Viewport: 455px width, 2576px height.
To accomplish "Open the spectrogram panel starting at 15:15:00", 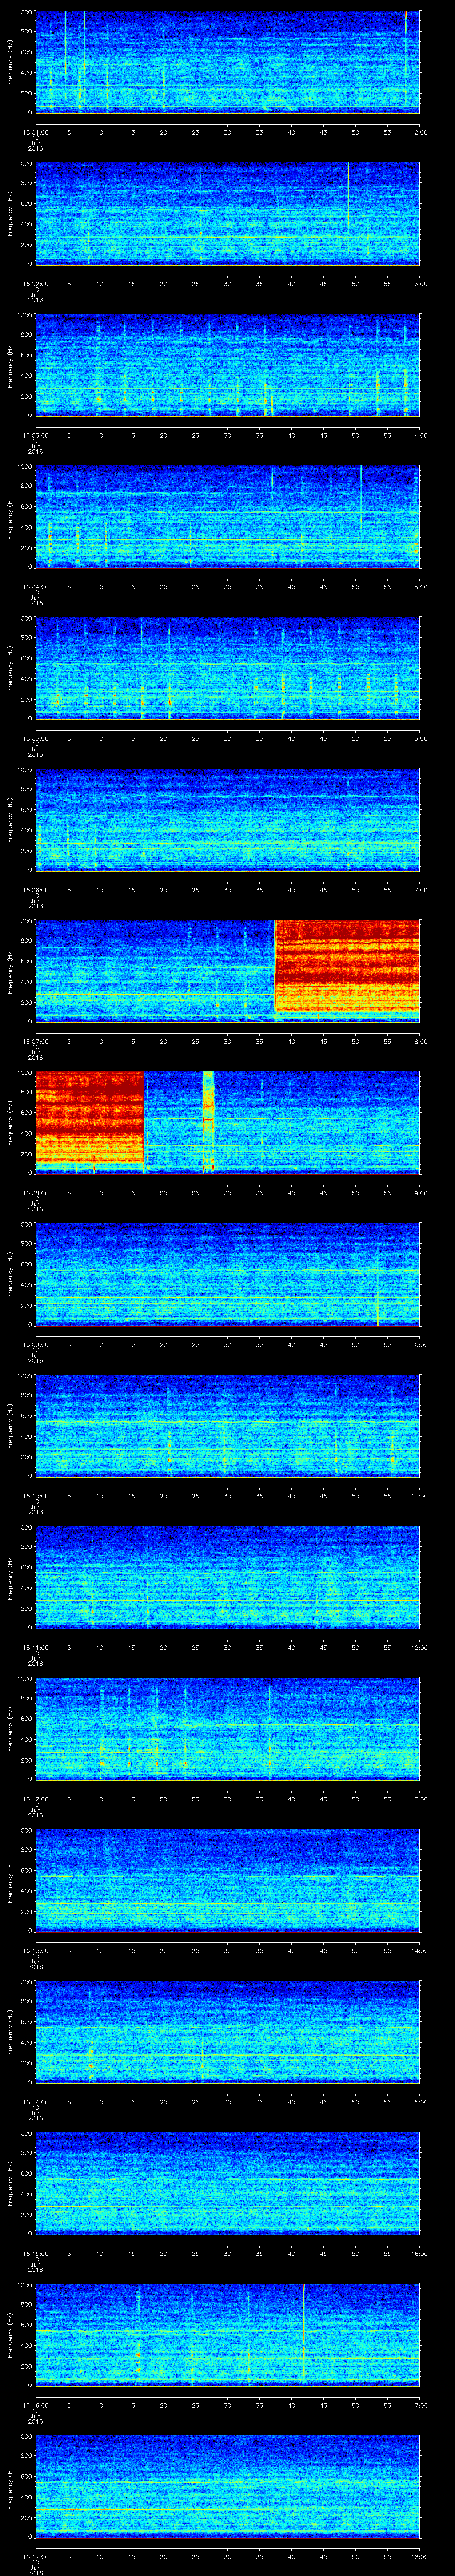I will tap(227, 2183).
